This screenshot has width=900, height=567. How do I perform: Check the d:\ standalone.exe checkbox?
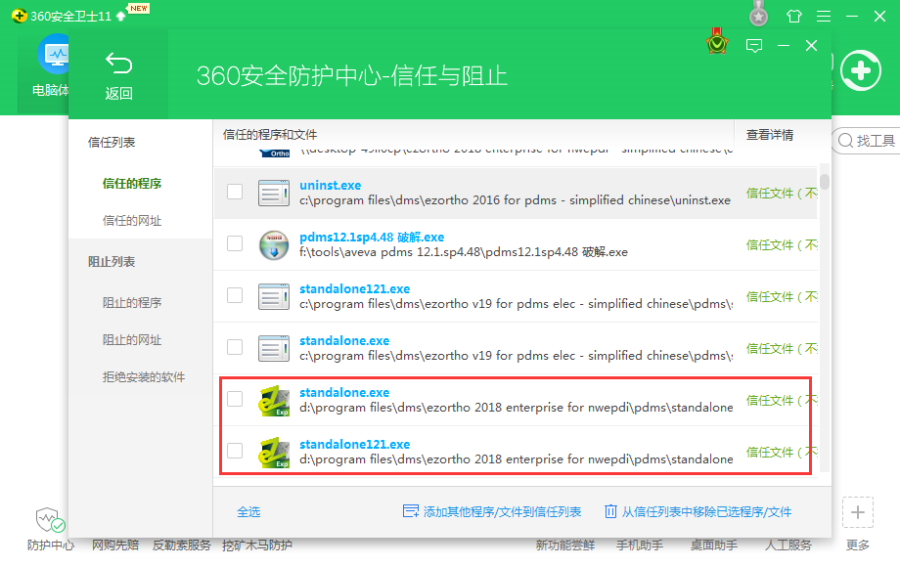235,399
